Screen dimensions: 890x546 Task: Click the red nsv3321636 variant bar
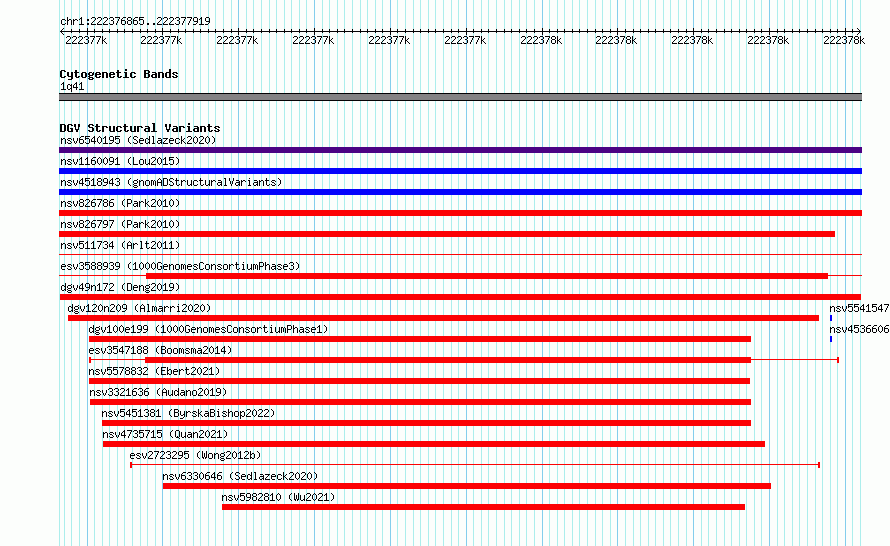tap(420, 402)
